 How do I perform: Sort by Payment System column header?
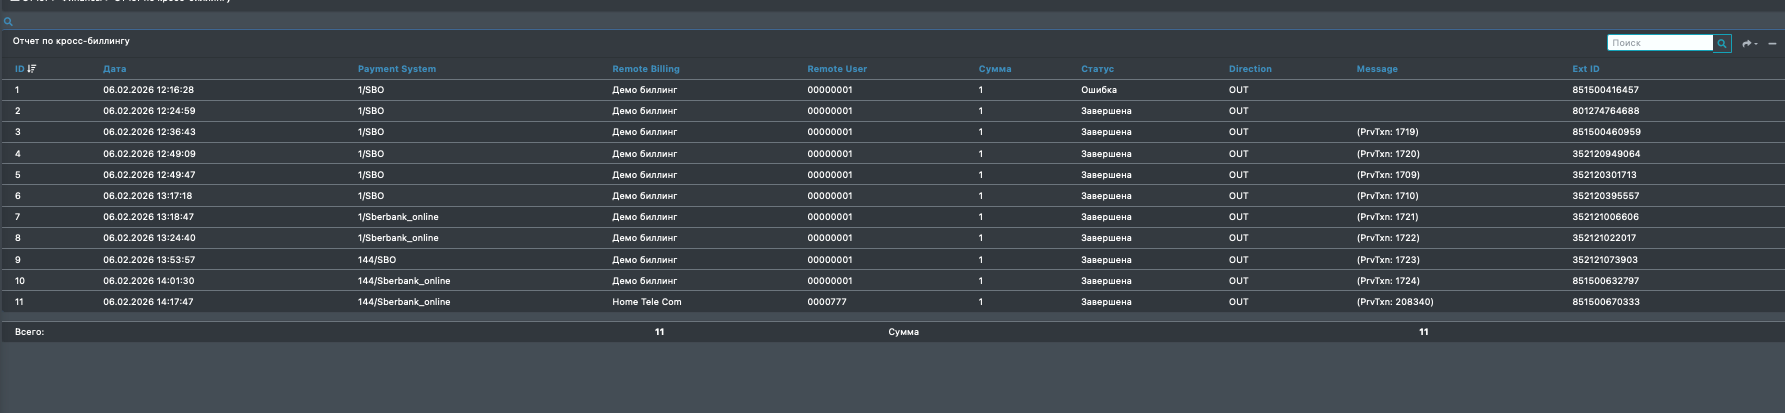[x=396, y=69]
